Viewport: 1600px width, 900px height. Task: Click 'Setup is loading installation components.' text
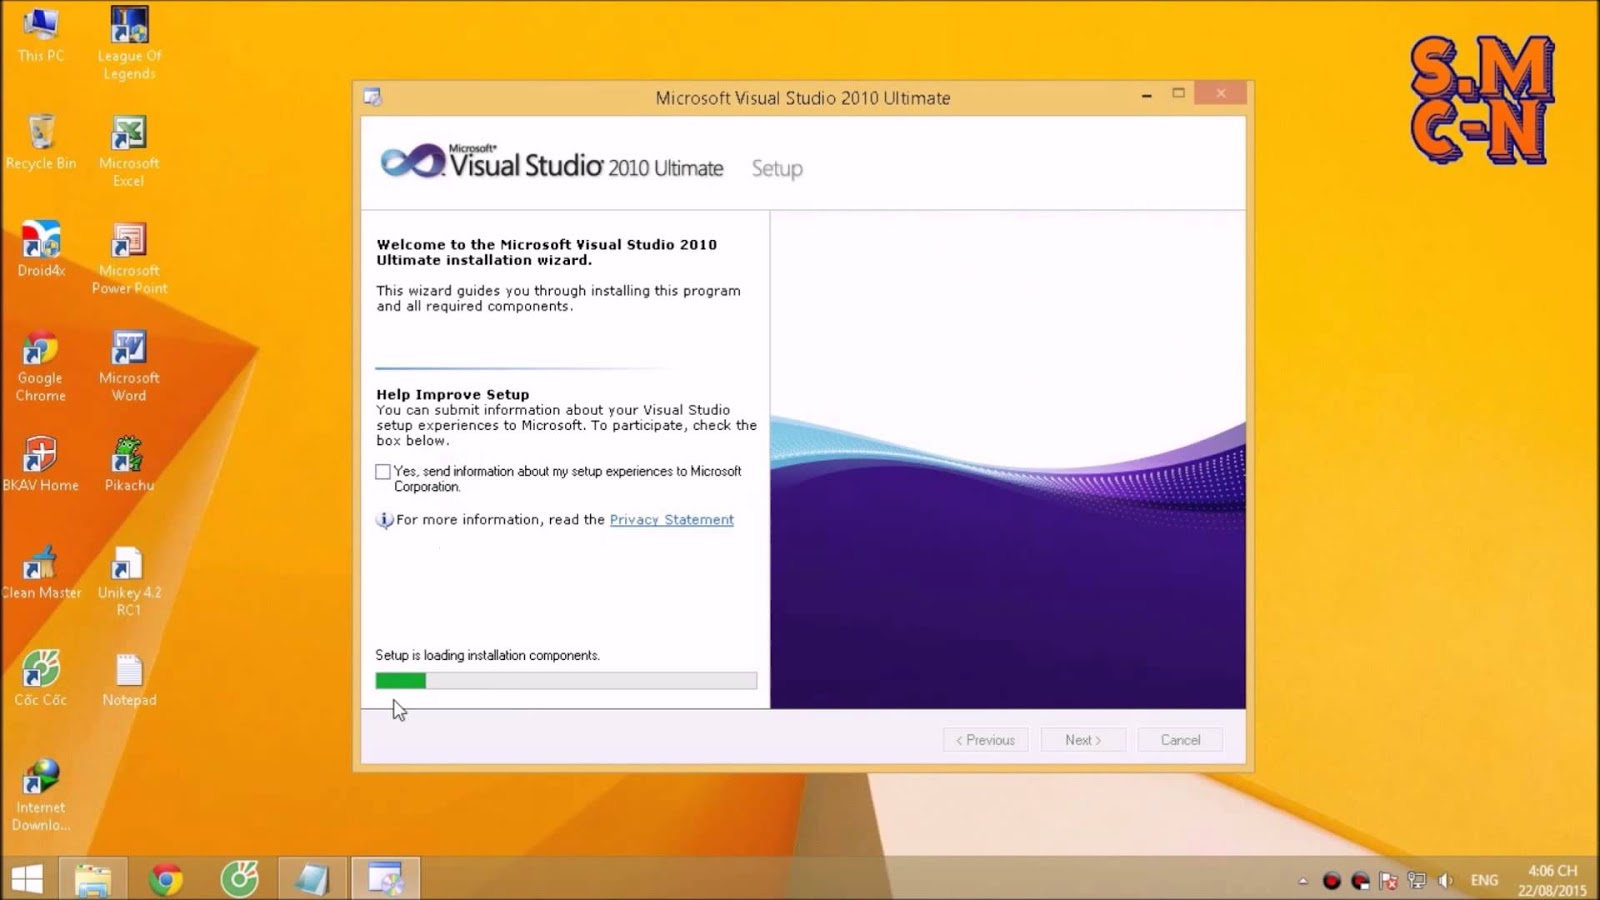[487, 656]
